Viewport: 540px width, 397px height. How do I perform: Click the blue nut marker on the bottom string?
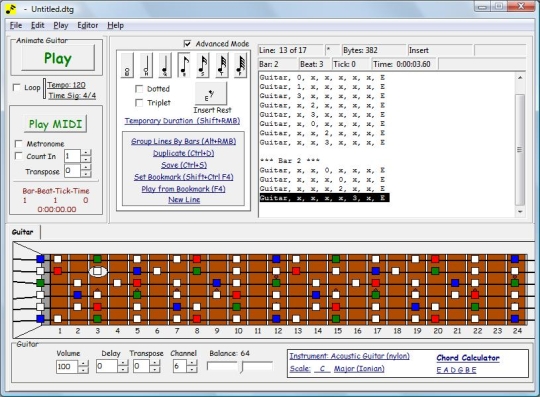pyautogui.click(x=40, y=319)
